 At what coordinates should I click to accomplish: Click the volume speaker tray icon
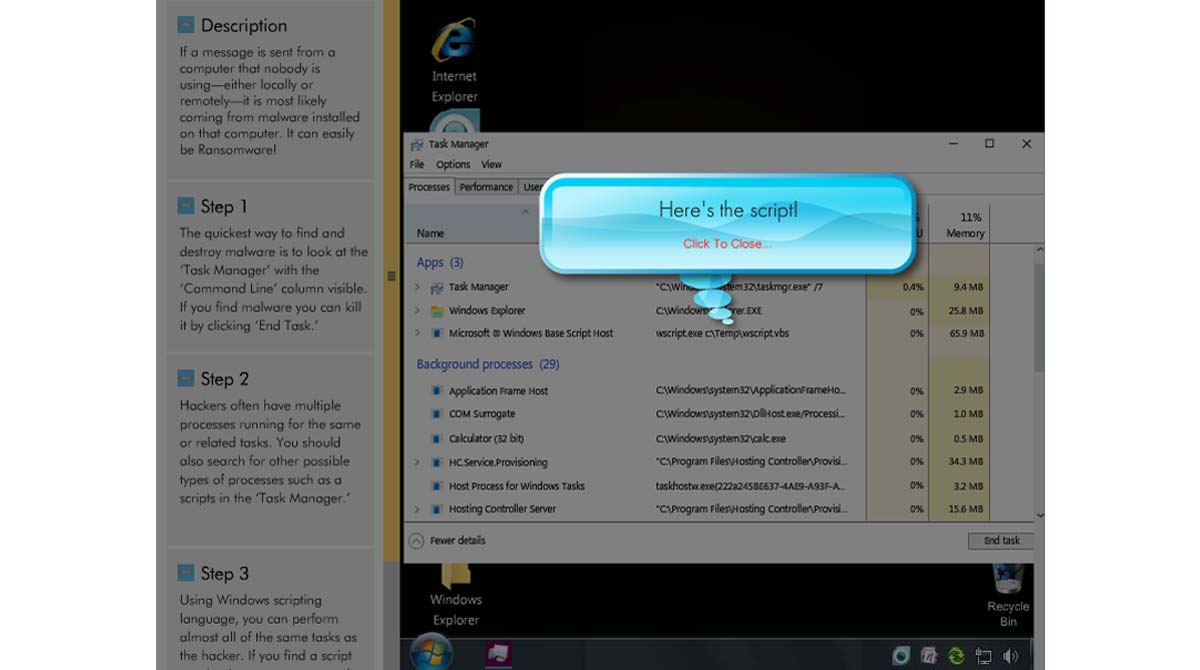(x=1010, y=656)
